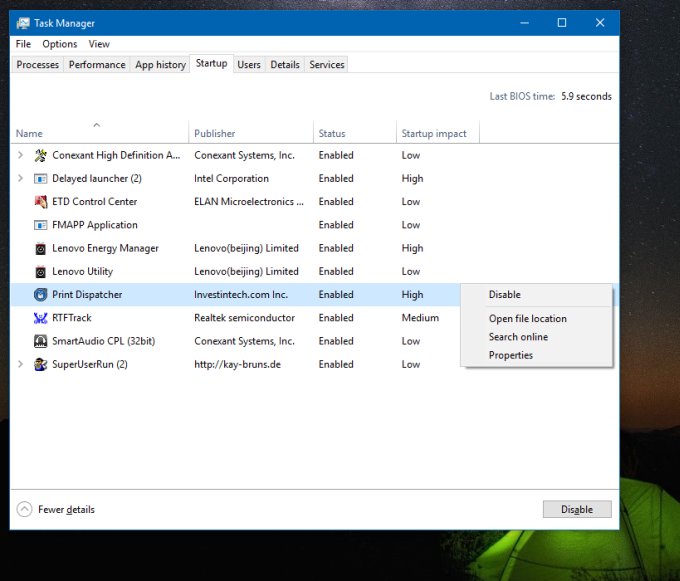The width and height of the screenshot is (680, 581).
Task: Expand the Conexant High Definition Audio entry
Action: click(x=21, y=156)
